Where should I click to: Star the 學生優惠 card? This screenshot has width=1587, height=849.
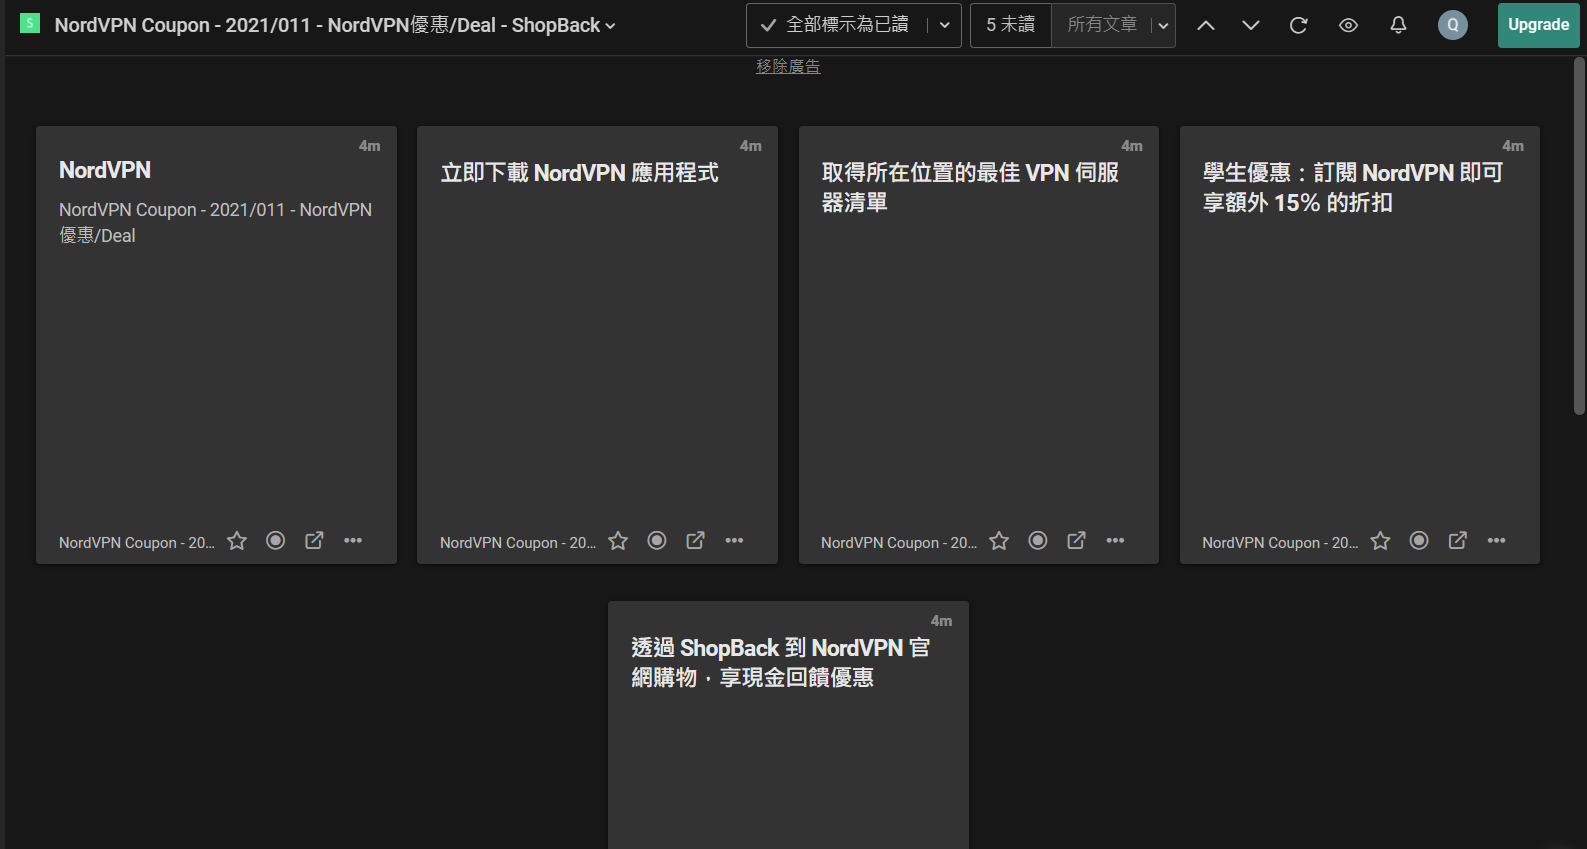(x=1380, y=541)
